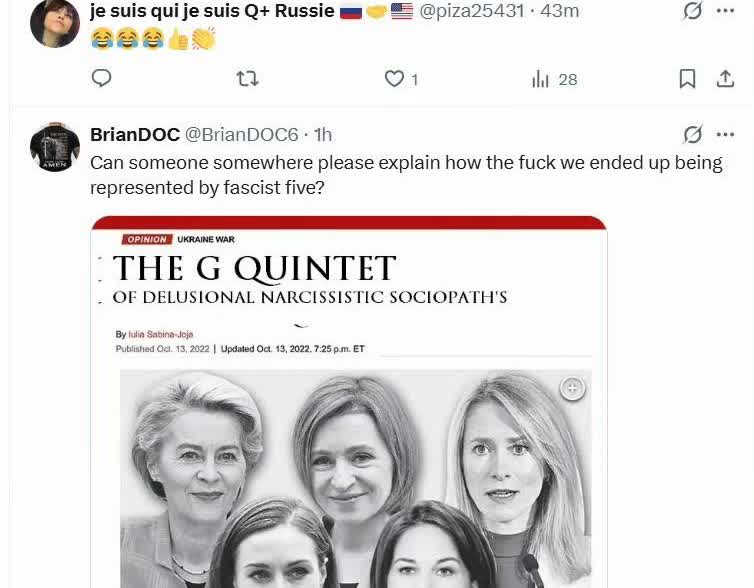Open the 43m timestamp link
The width and height of the screenshot is (754, 588).
559,11
